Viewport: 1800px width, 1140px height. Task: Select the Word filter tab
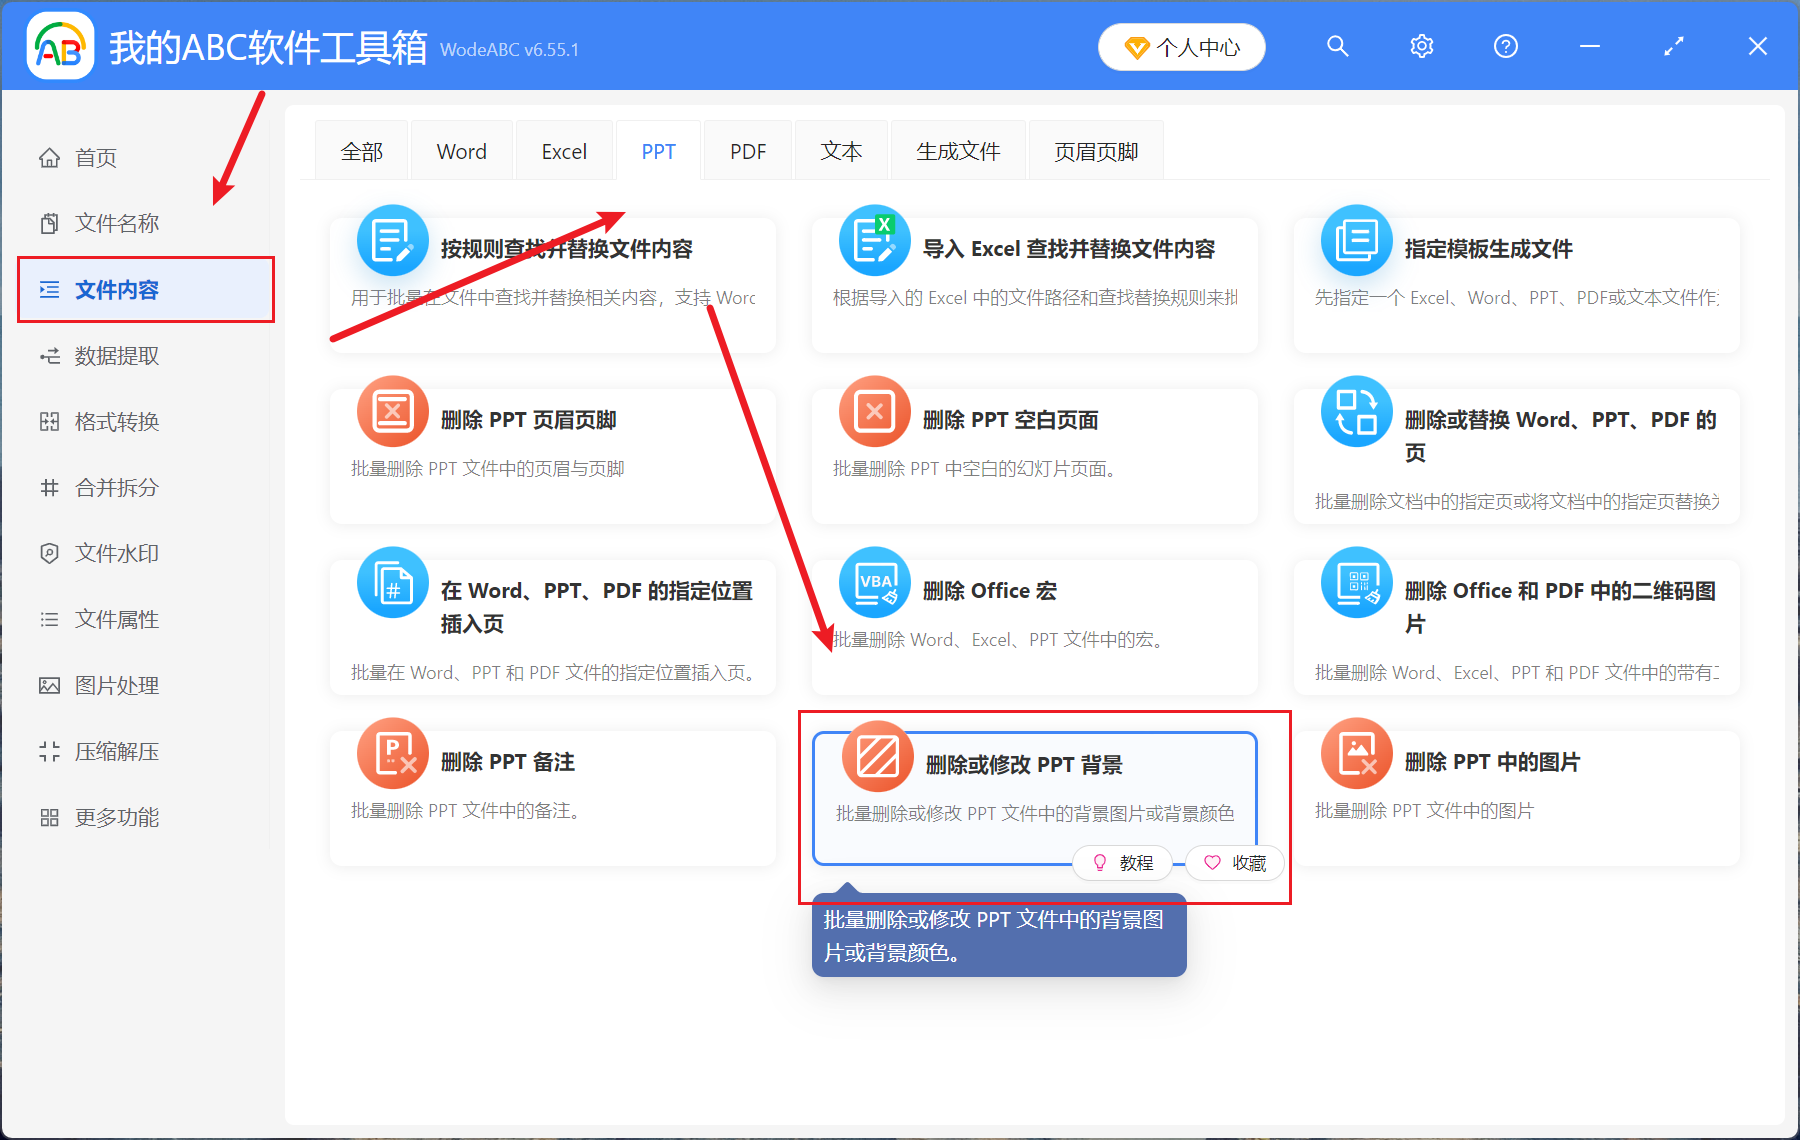pos(461,150)
